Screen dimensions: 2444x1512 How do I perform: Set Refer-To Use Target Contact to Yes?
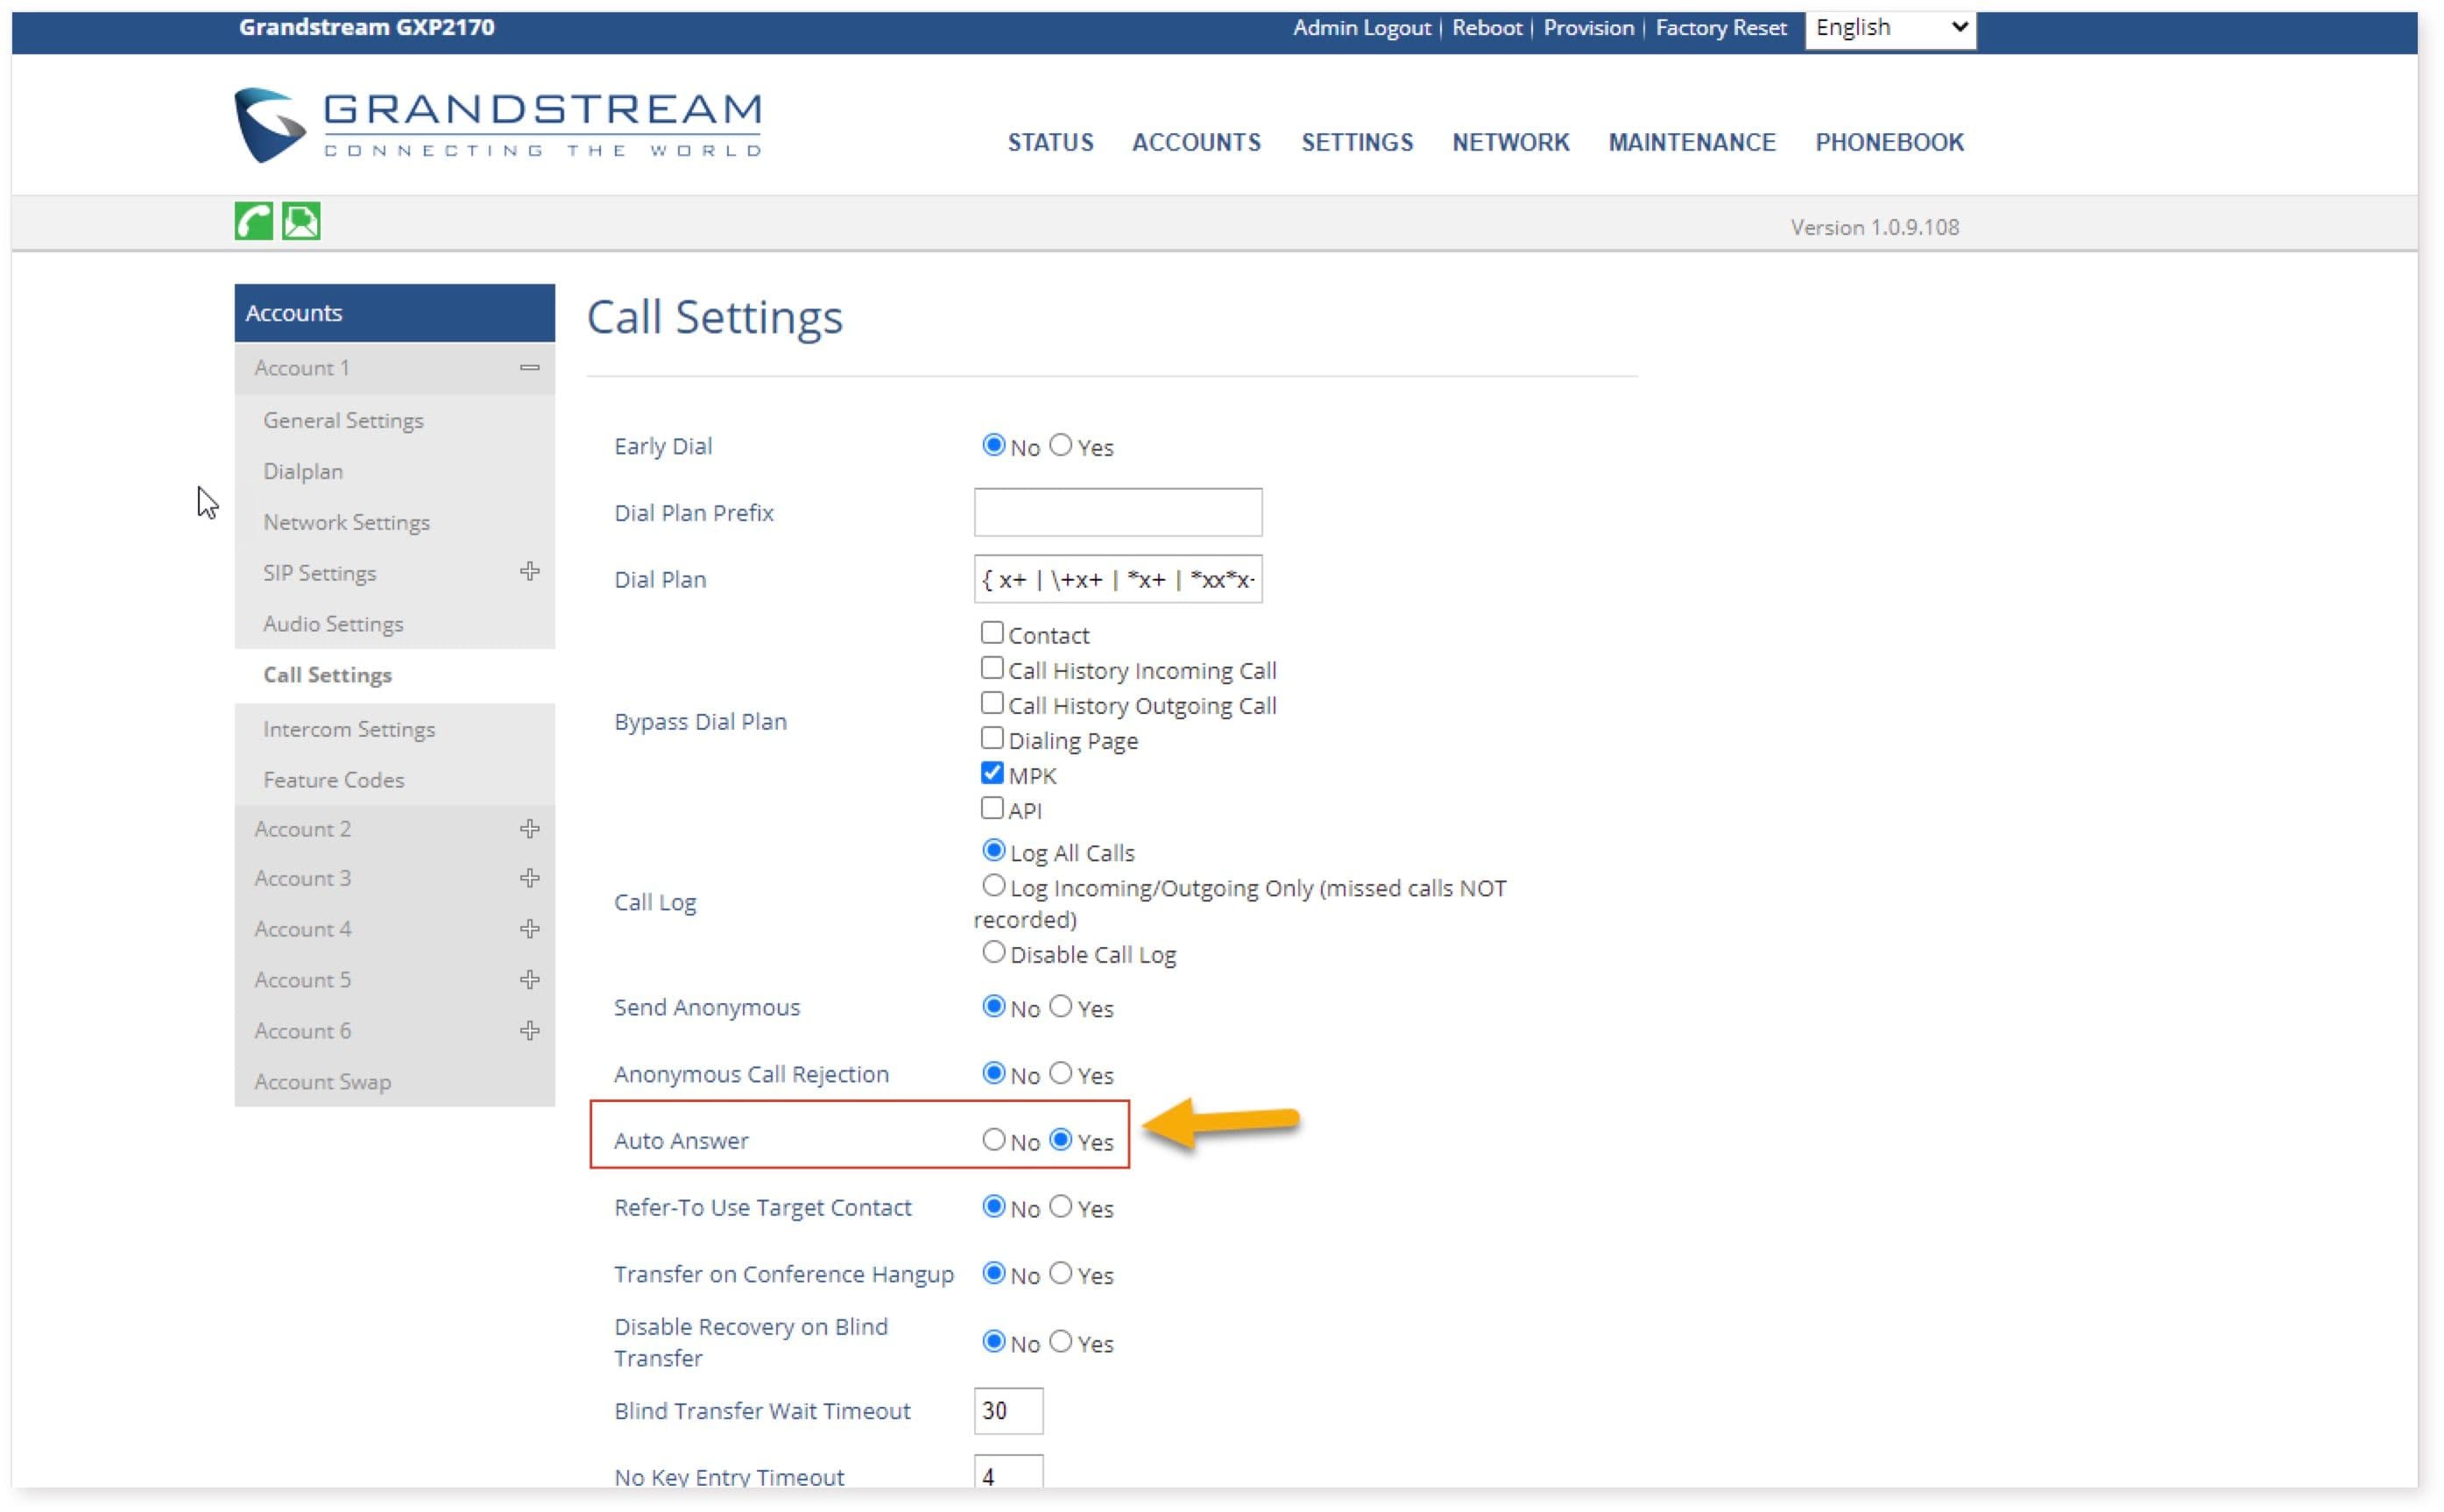1060,1207
